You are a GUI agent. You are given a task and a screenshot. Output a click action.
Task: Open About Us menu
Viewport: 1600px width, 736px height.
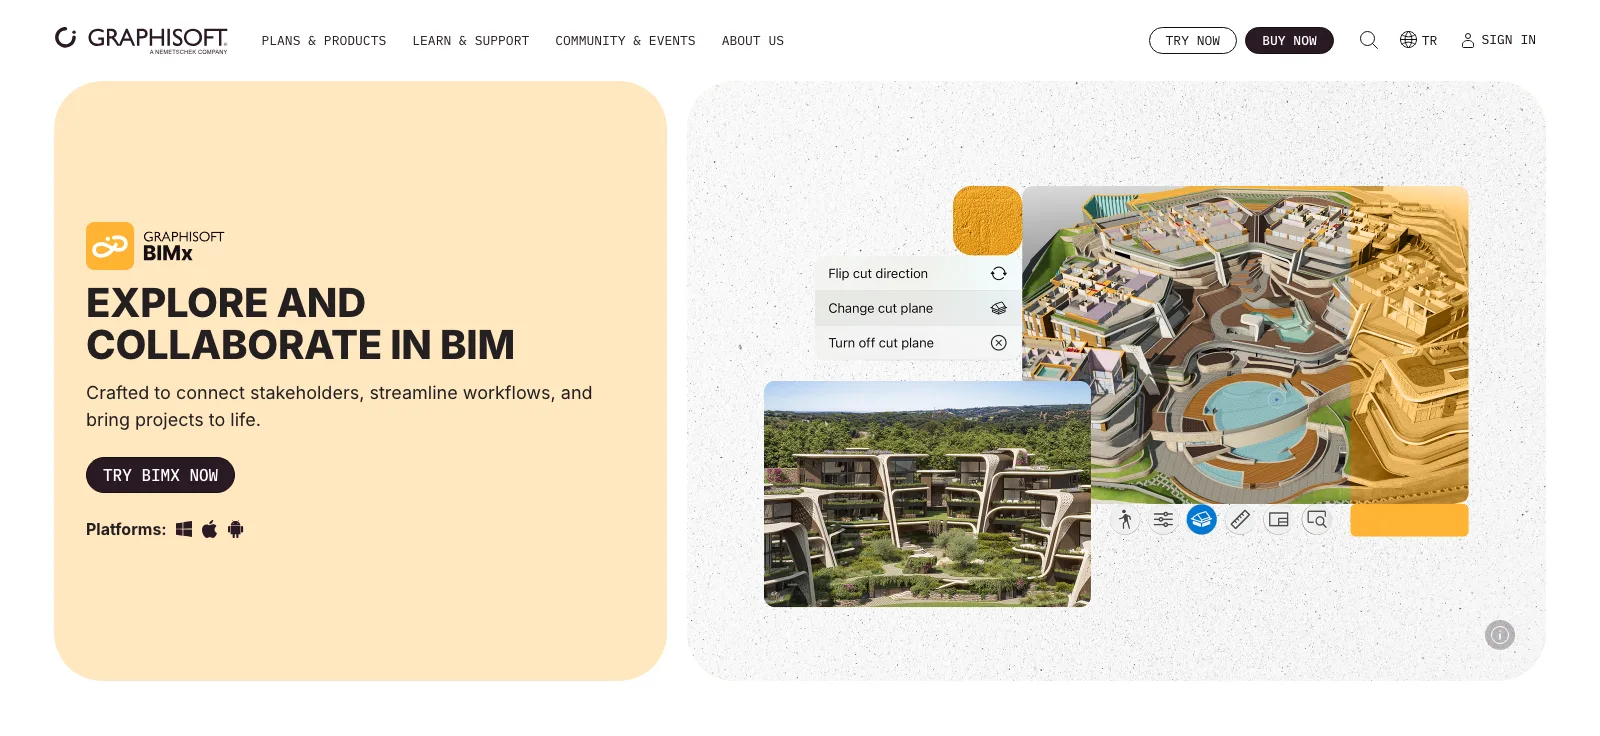(x=753, y=41)
